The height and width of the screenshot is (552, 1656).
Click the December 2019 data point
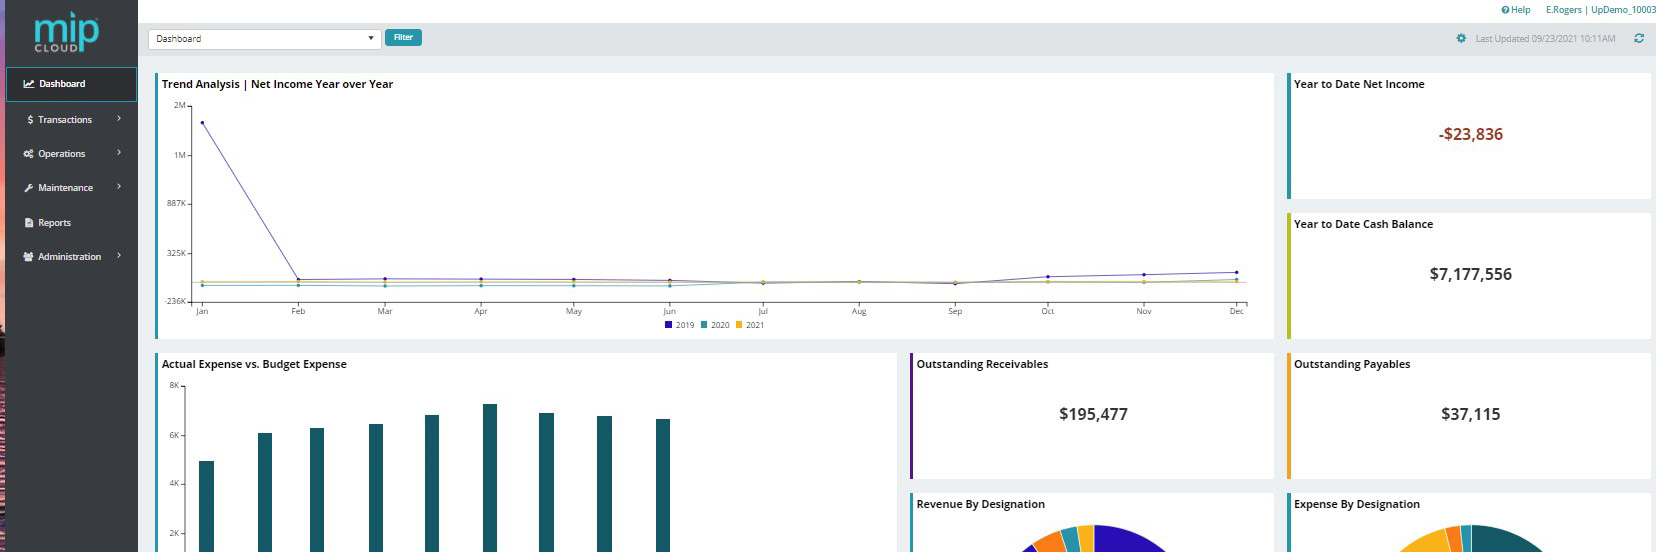click(1237, 272)
